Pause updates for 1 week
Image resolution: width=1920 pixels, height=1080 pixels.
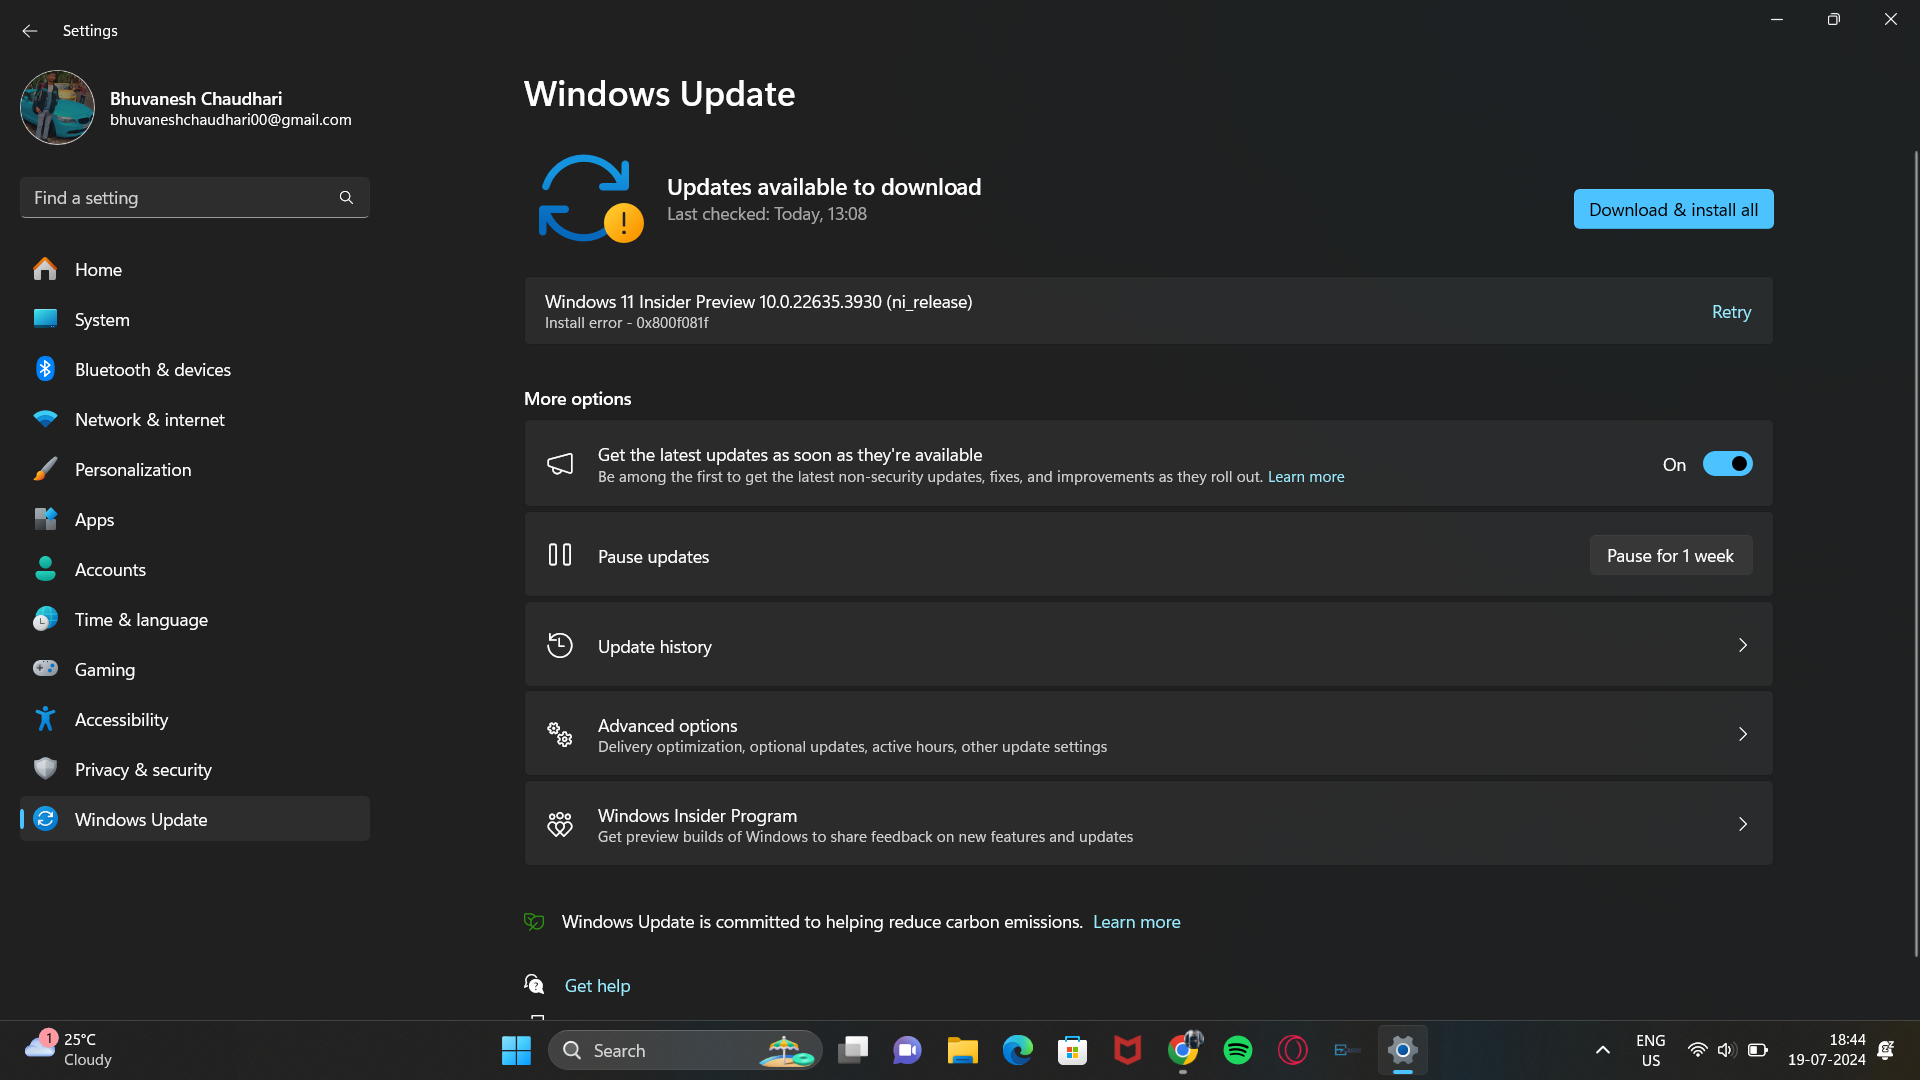click(x=1670, y=556)
